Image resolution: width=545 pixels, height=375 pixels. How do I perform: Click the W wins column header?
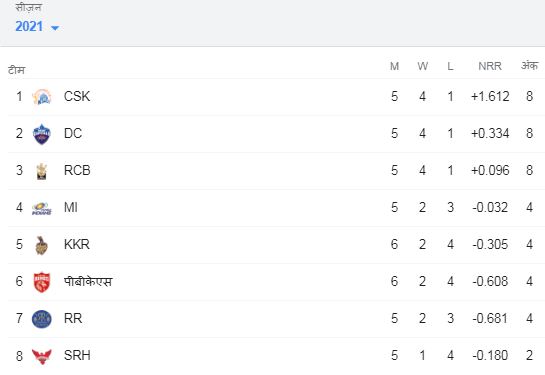click(x=422, y=66)
